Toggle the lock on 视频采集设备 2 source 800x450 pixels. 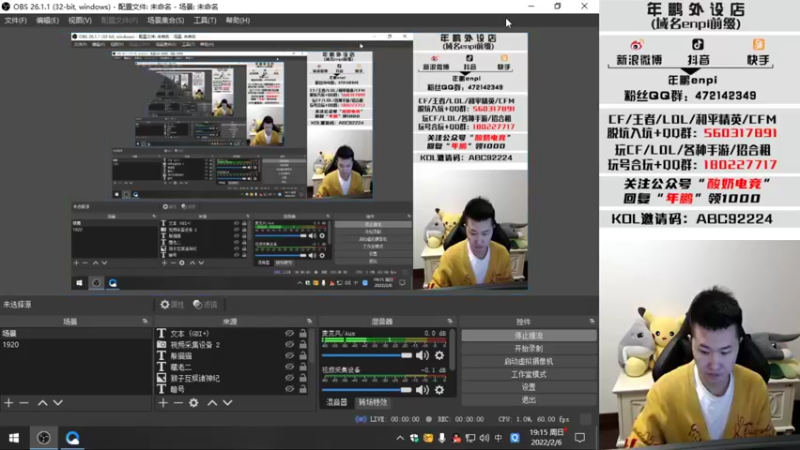[x=303, y=345]
